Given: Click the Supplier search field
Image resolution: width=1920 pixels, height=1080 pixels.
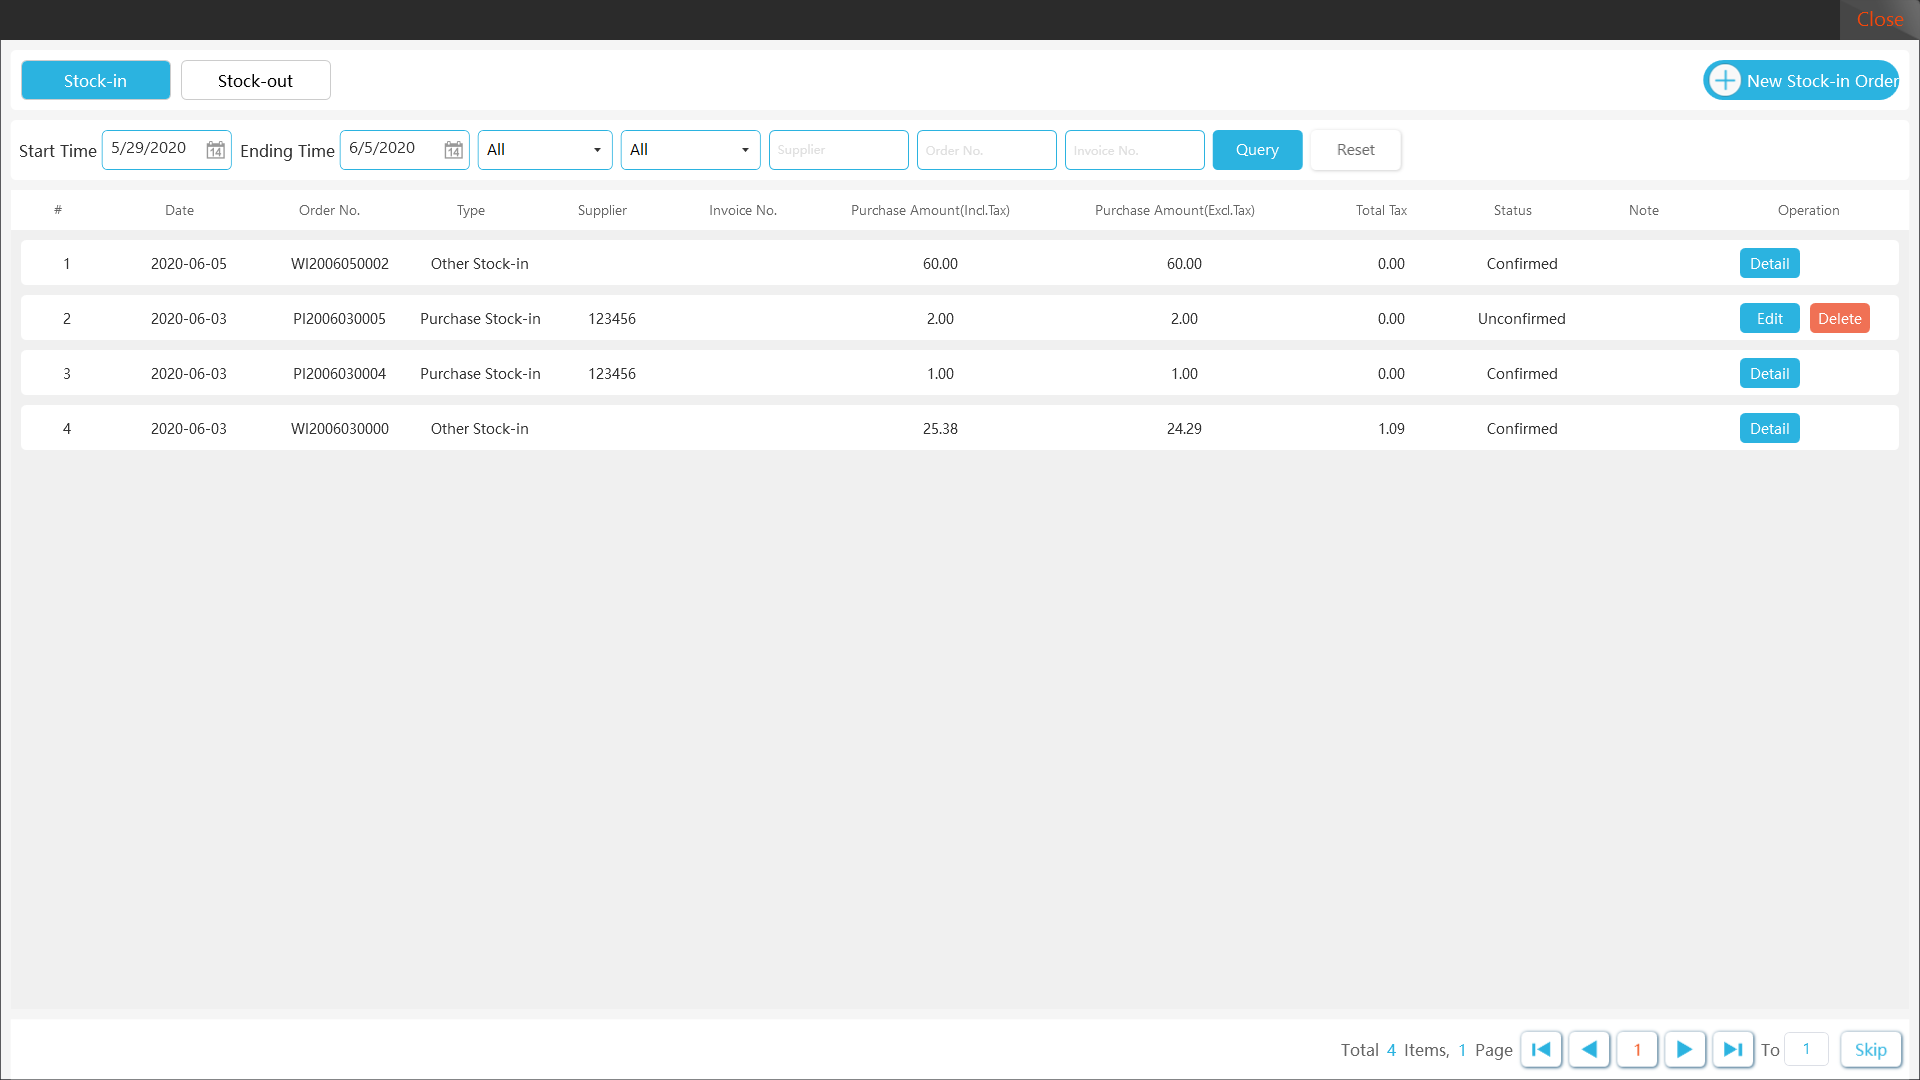Looking at the screenshot, I should point(838,150).
